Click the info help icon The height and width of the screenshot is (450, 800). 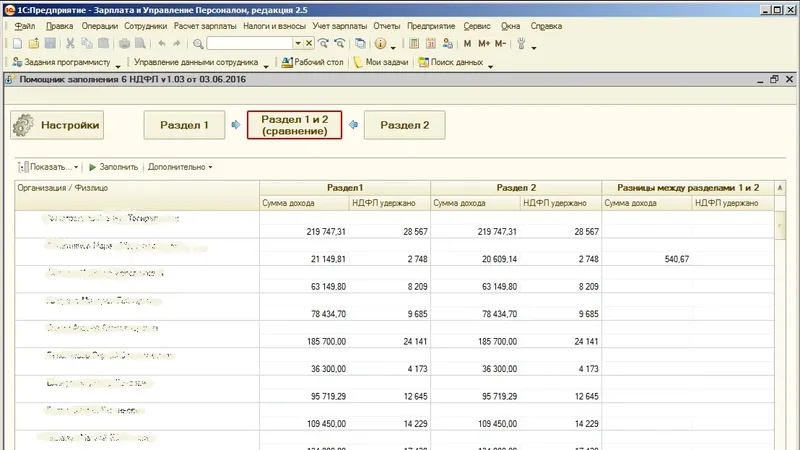pyautogui.click(x=380, y=44)
